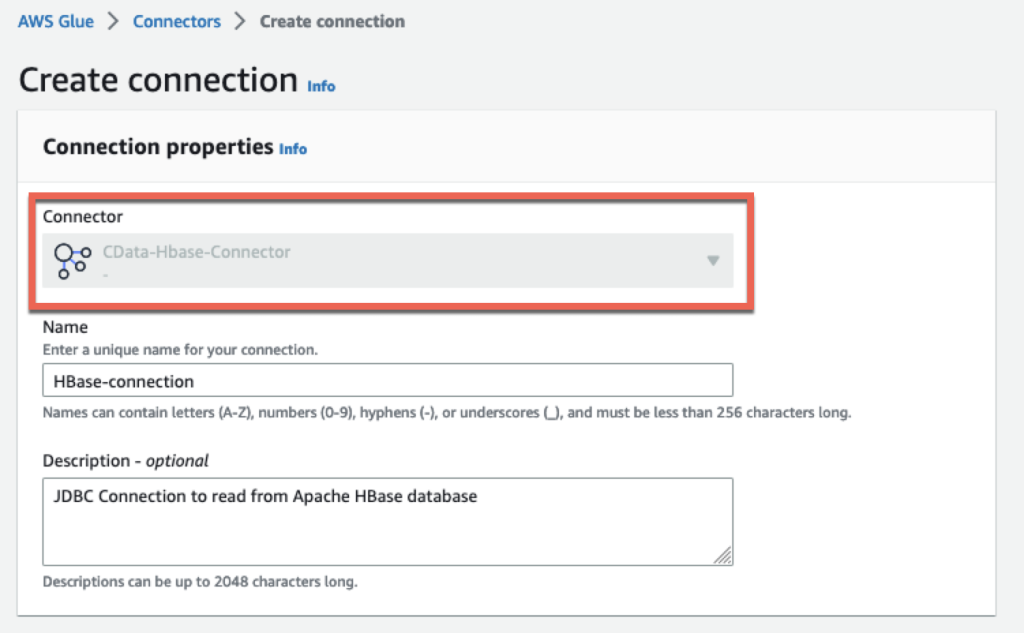Open Info link beside Create connection title
Image resolution: width=1024 pixels, height=633 pixels.
(321, 86)
